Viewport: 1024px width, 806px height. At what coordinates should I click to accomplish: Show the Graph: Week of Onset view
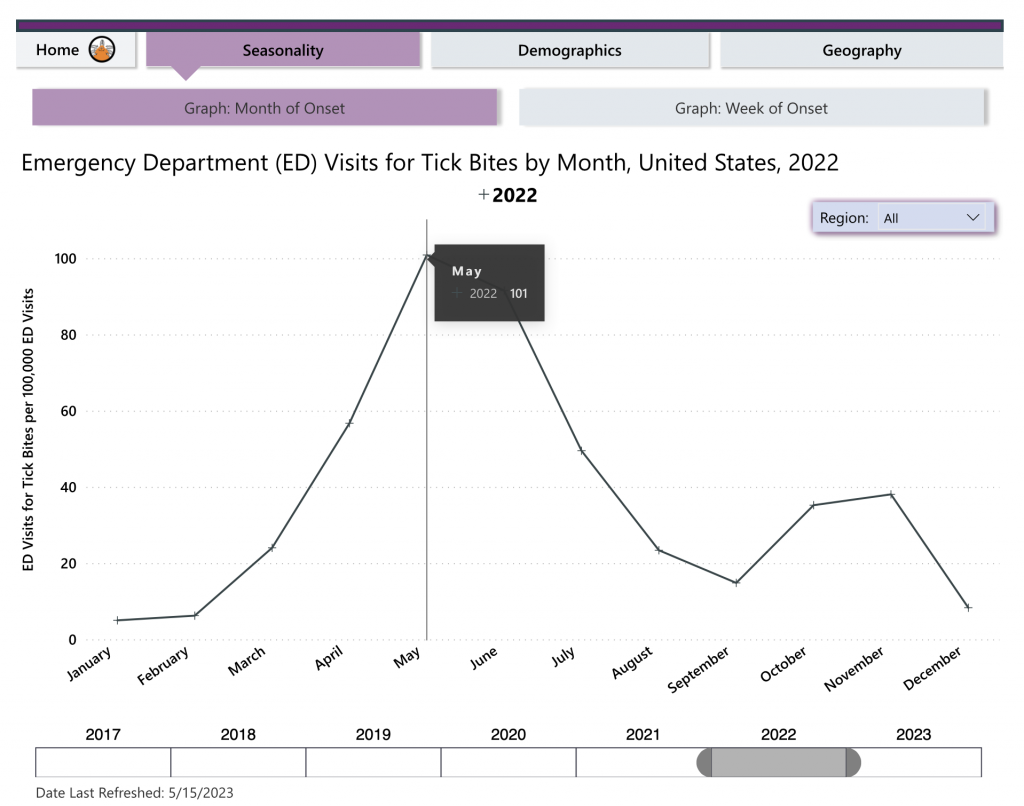(x=751, y=108)
